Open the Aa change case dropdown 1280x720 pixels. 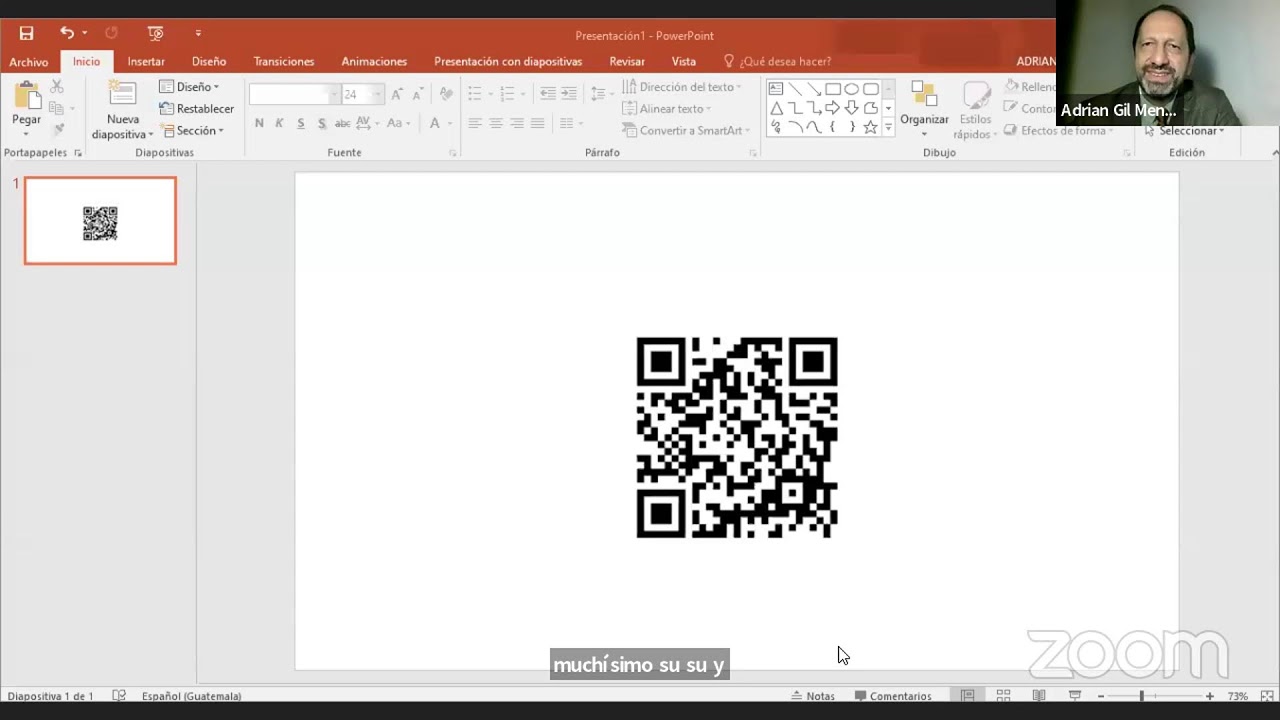click(399, 123)
